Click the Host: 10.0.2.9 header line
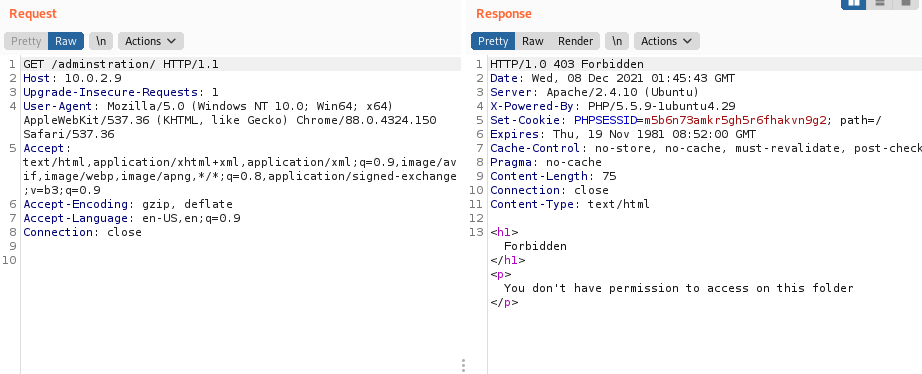922x374 pixels. coord(72,78)
